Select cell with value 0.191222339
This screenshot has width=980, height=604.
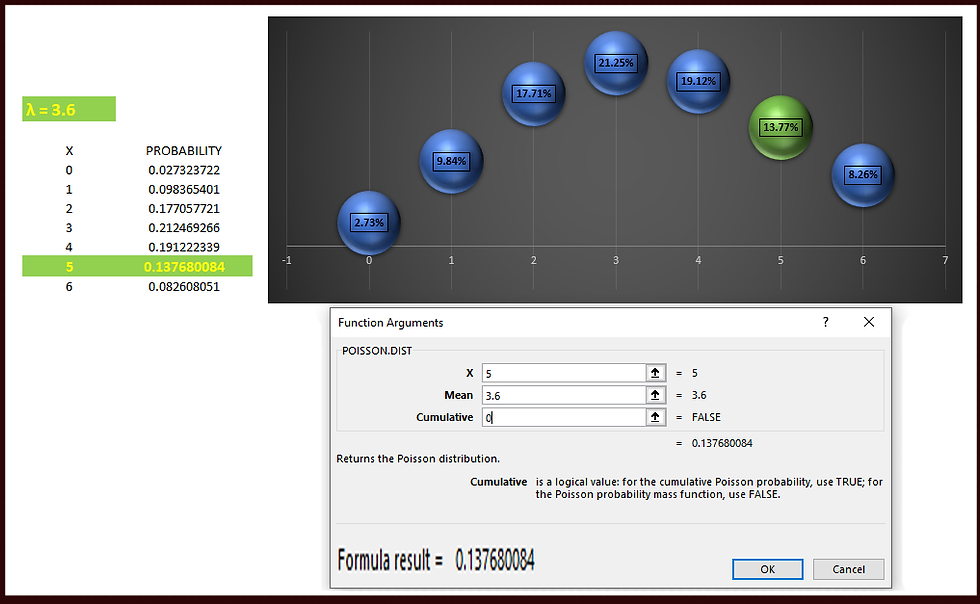pos(184,248)
